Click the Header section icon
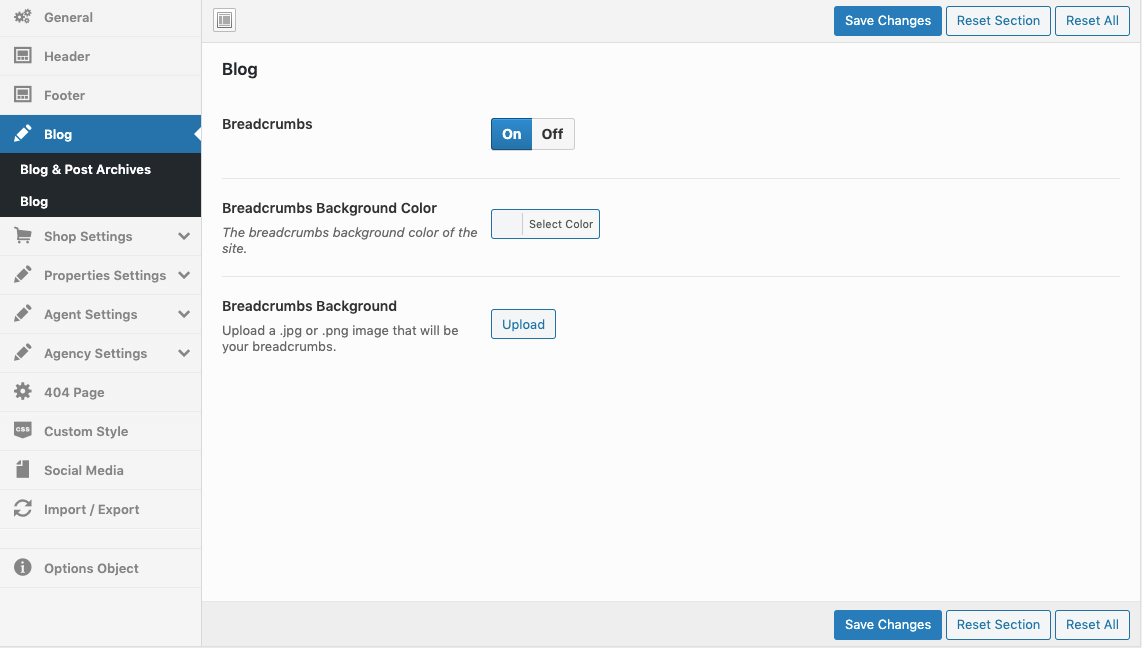 24,56
